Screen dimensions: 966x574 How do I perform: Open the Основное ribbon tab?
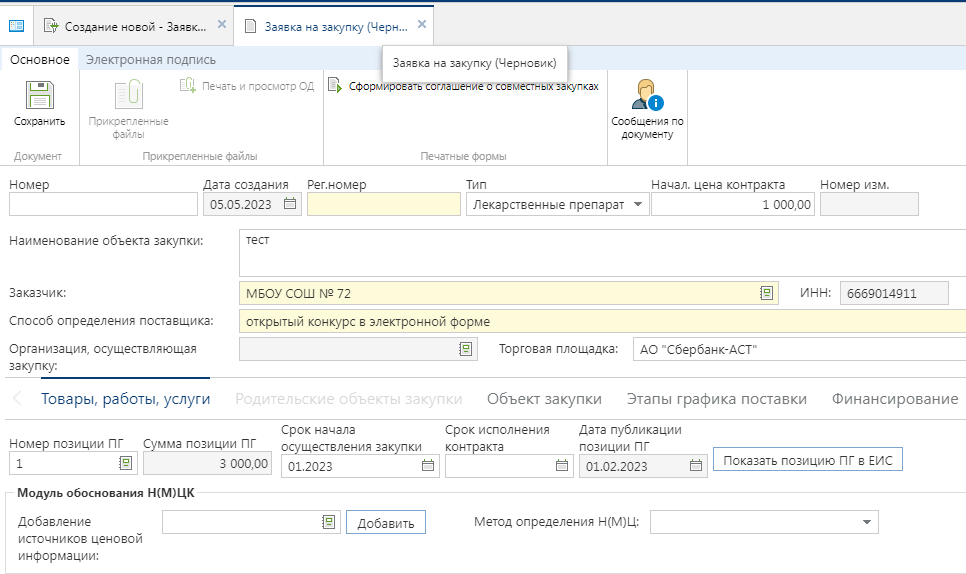(x=39, y=60)
